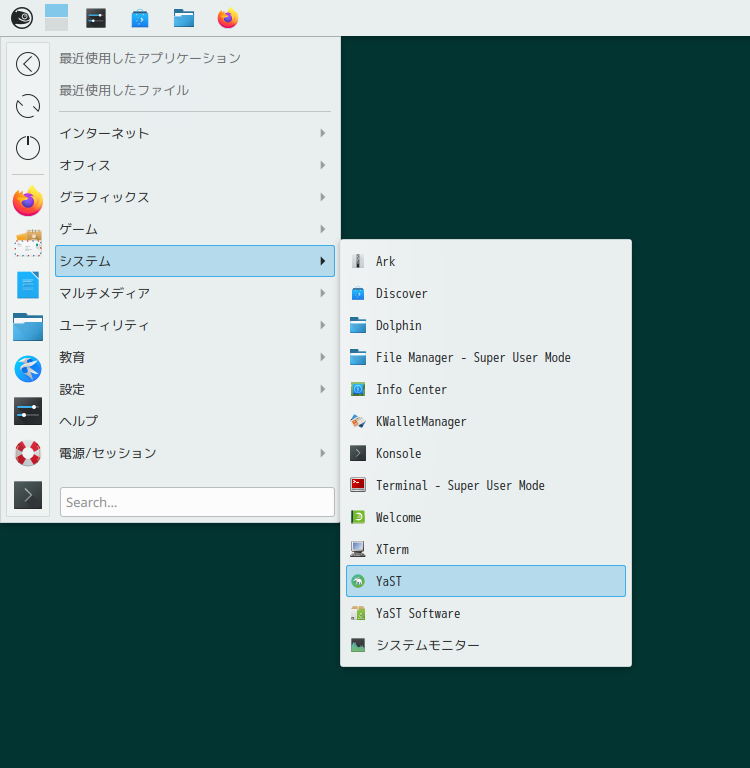The height and width of the screenshot is (768, 750).
Task: Open the virtual desktop pager in the panel
Action: click(56, 18)
